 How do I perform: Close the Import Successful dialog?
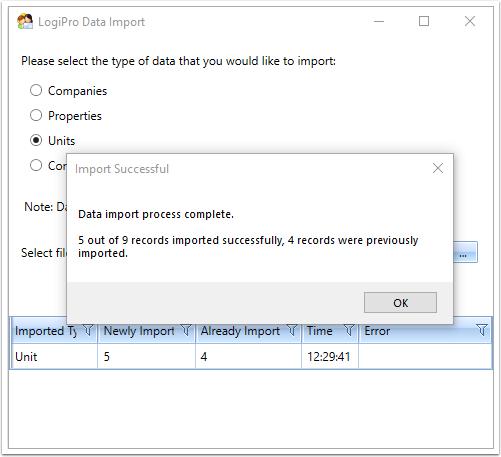click(438, 168)
